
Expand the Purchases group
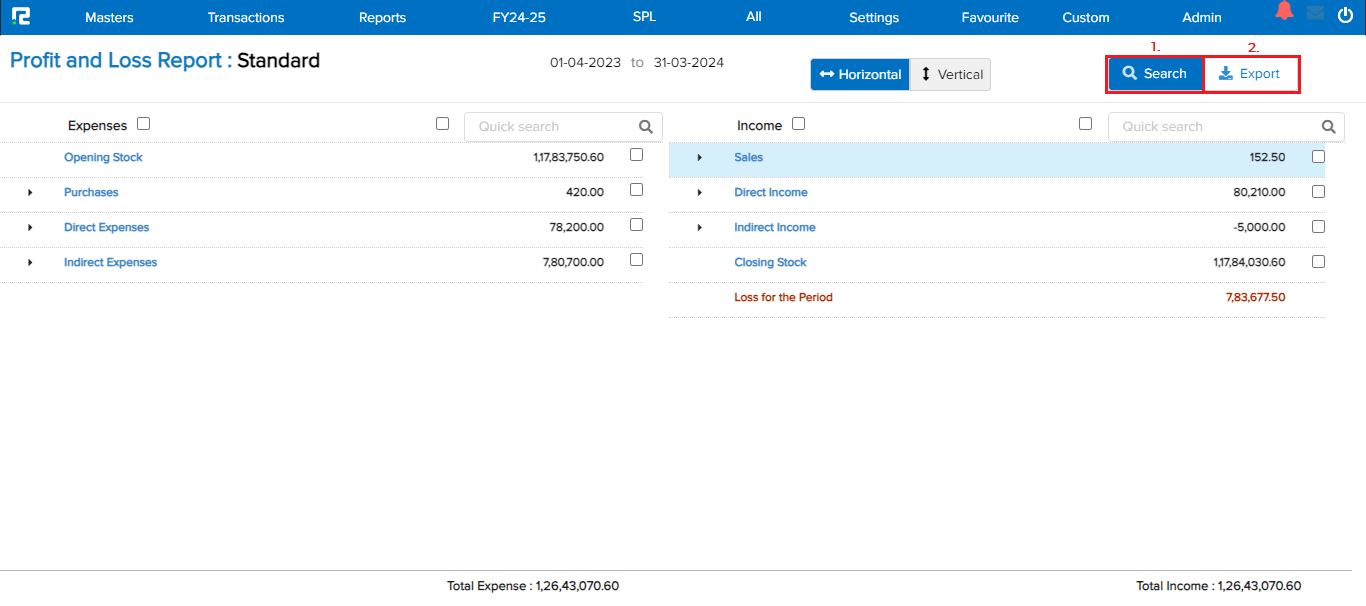tap(30, 192)
